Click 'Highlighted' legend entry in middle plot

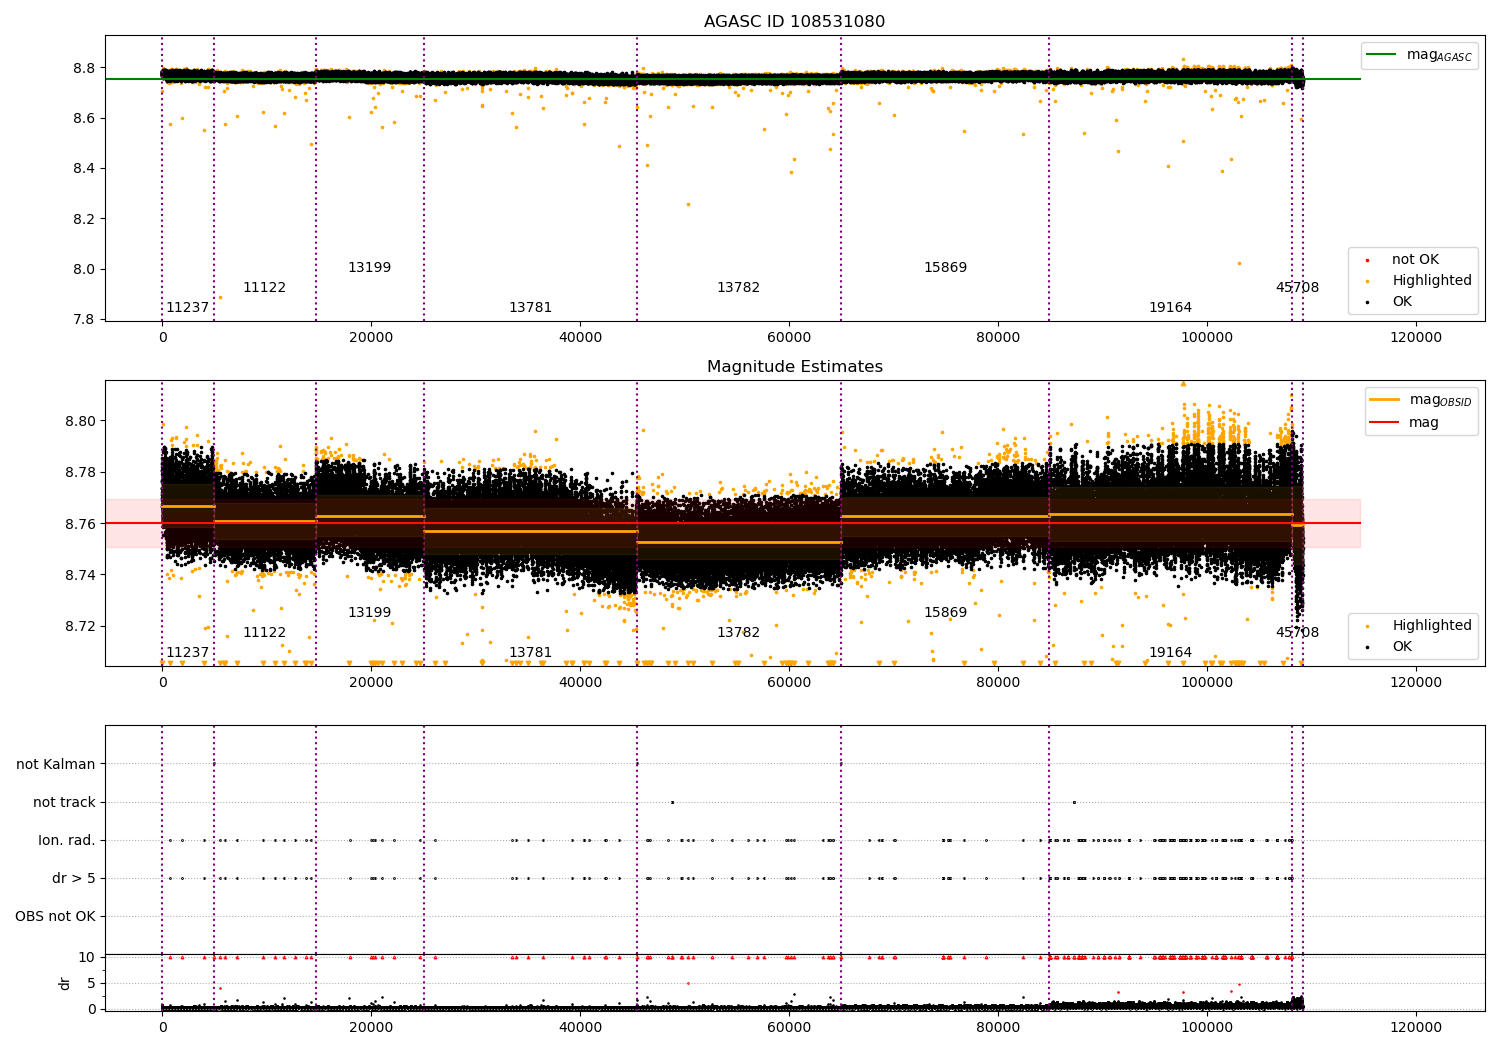click(x=1432, y=626)
